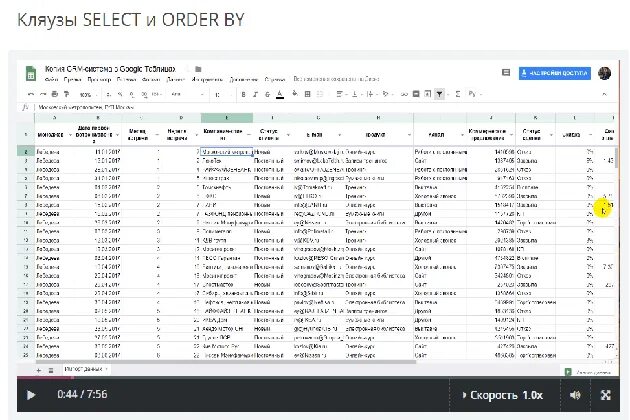Apply percent number format

[120, 94]
